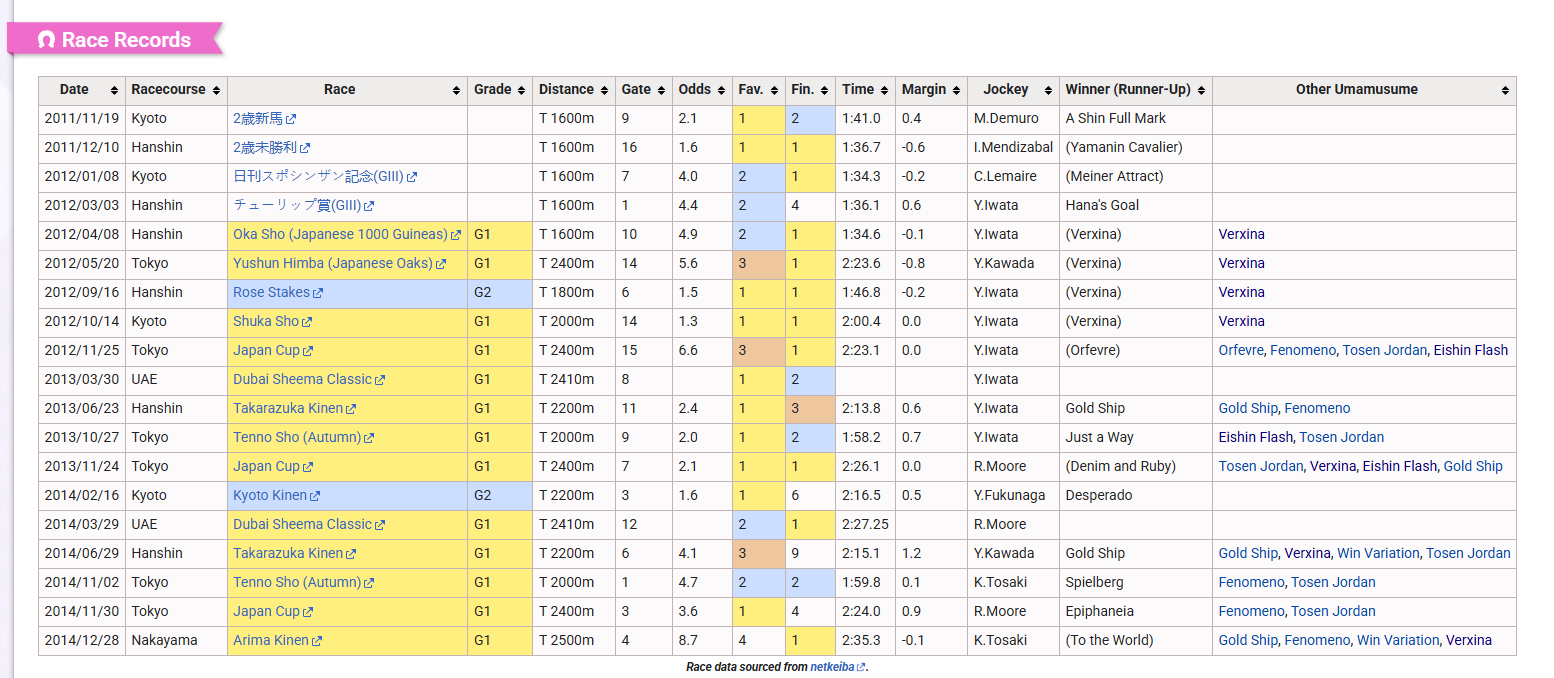Open the 2013/03/30 Dubai Sheema Classic link
The image size is (1554, 678).
309,379
